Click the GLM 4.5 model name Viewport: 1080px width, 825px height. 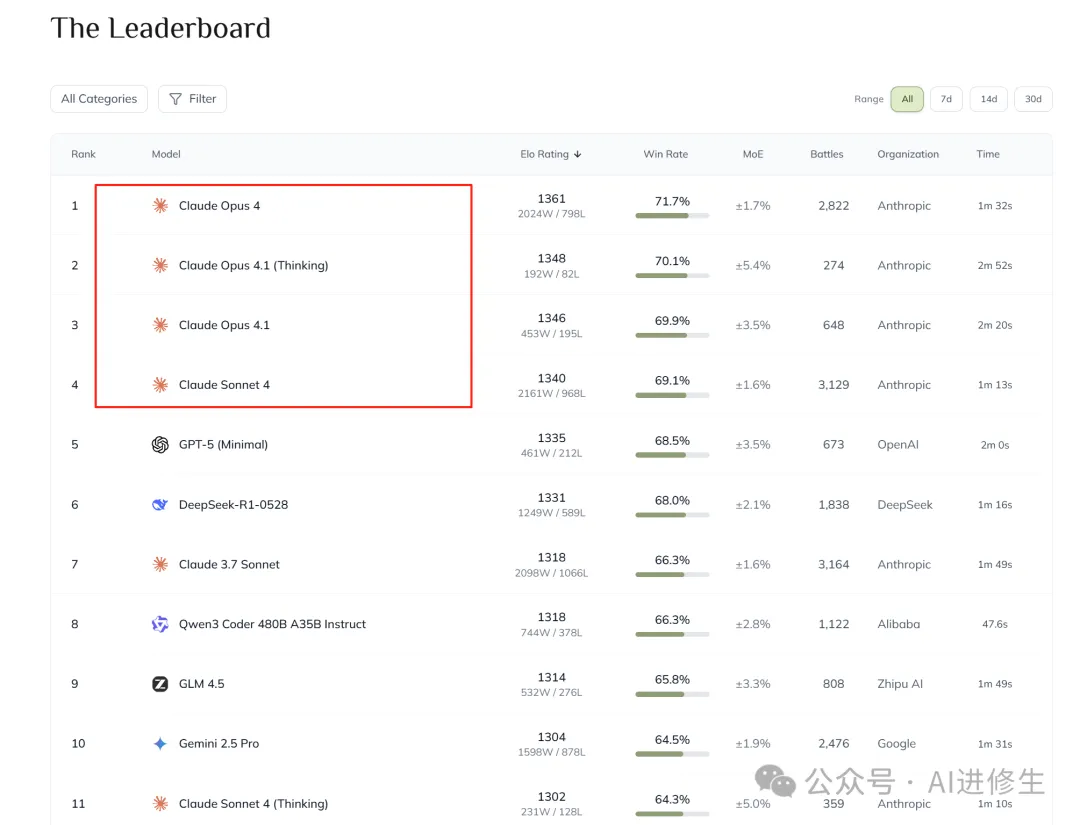pyautogui.click(x=202, y=684)
